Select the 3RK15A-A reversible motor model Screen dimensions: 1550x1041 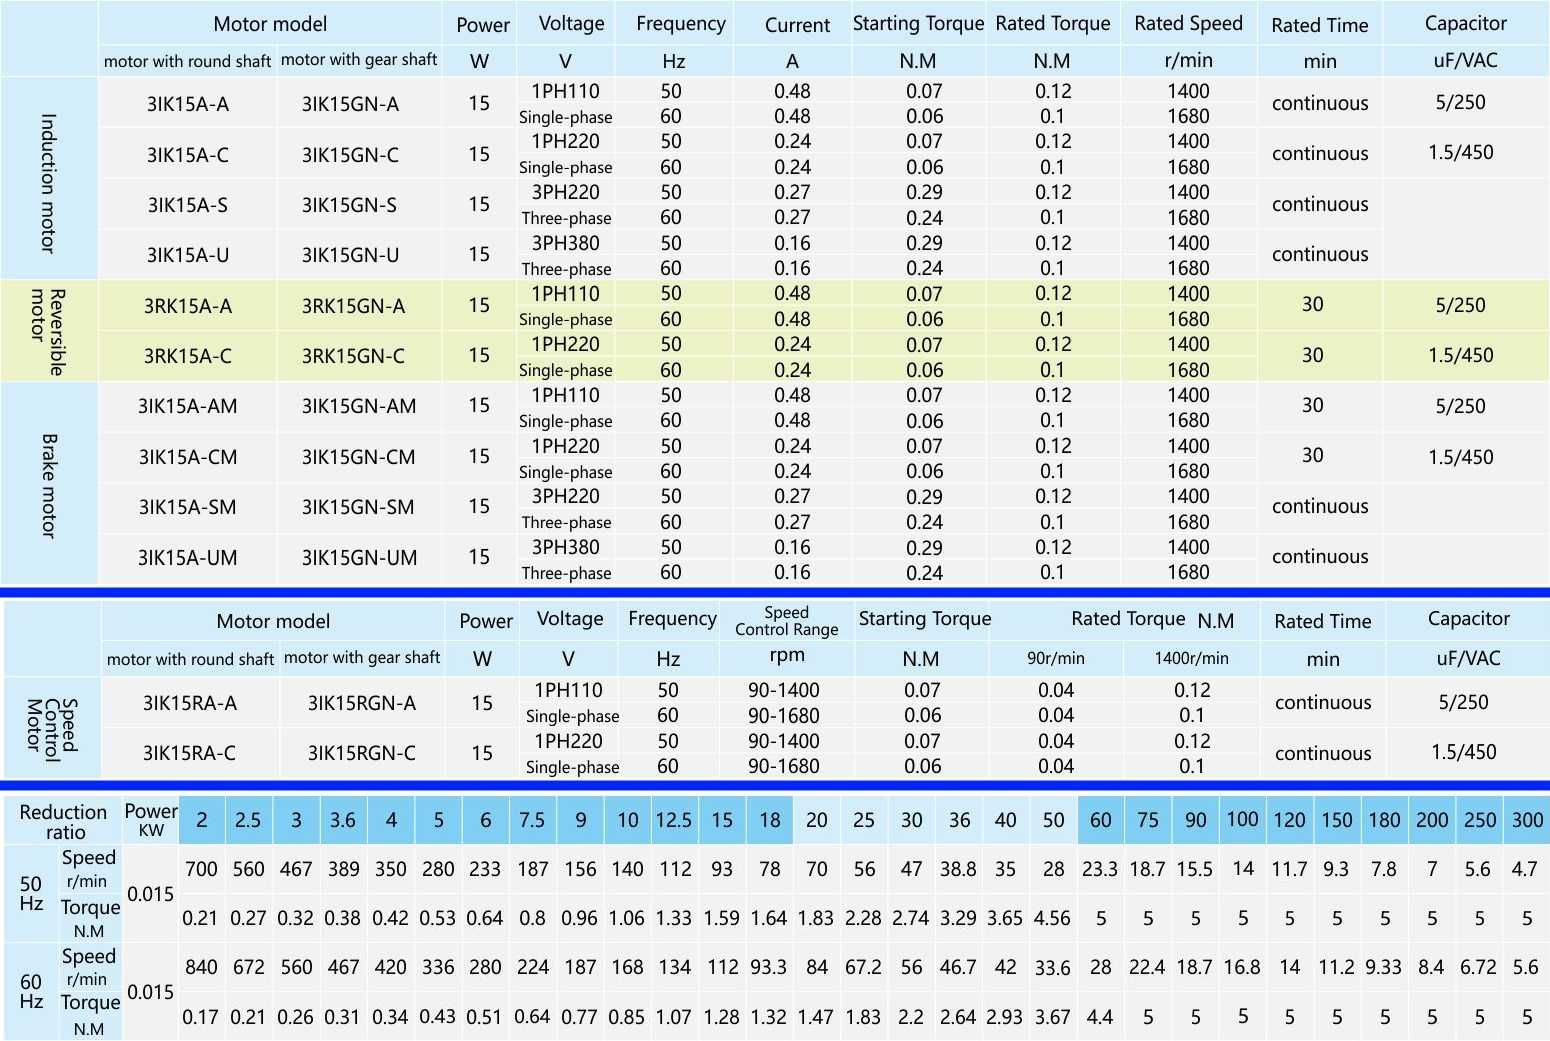click(x=188, y=306)
